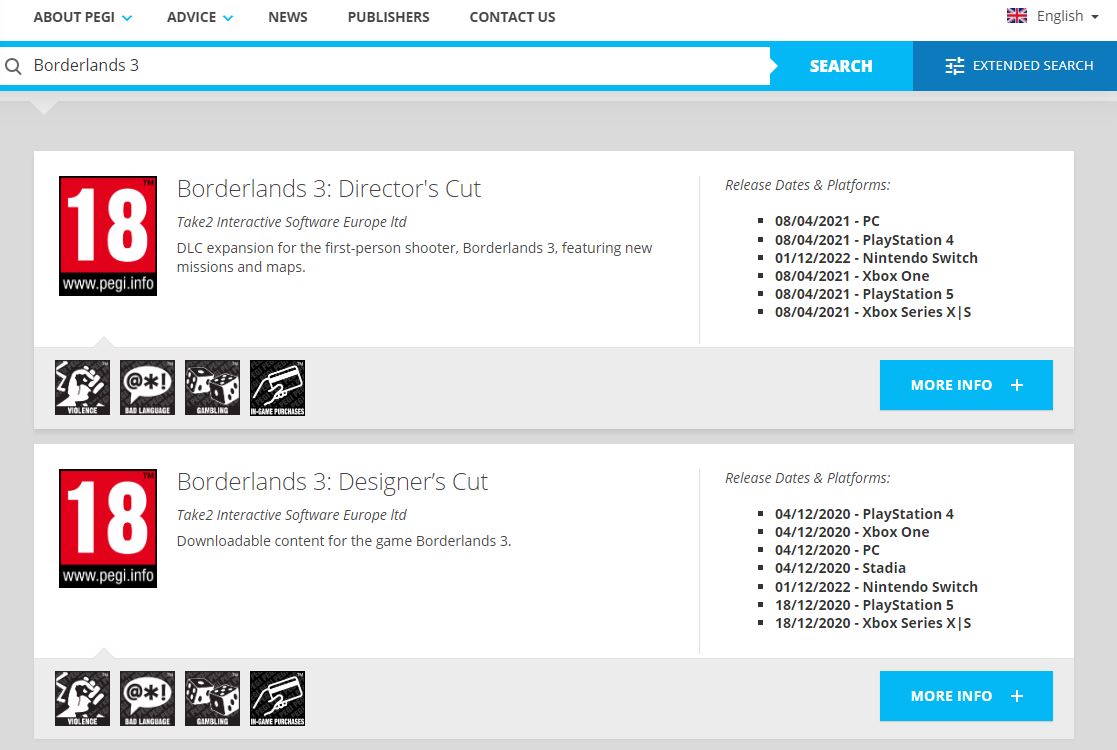Click publisher name under Designer's Cut title

[291, 515]
